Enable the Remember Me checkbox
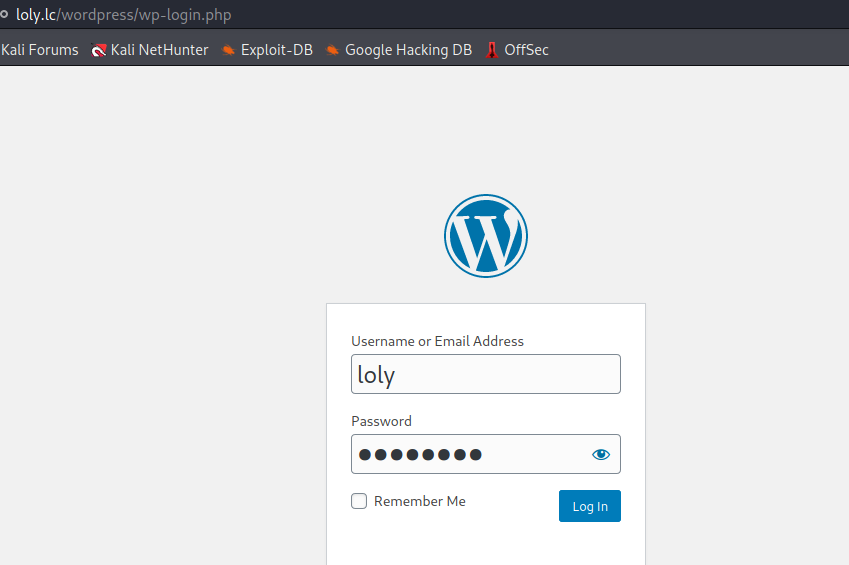The width and height of the screenshot is (849, 565). coord(359,501)
